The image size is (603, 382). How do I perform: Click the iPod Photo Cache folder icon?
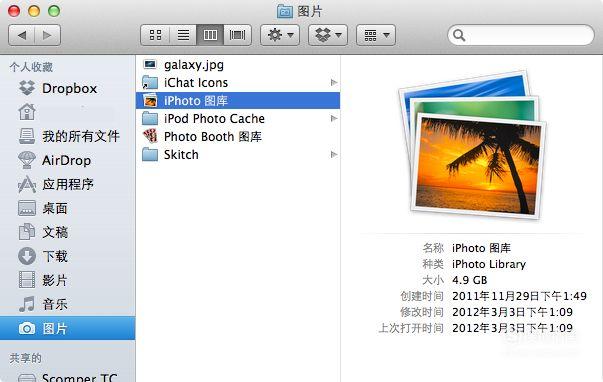point(150,118)
